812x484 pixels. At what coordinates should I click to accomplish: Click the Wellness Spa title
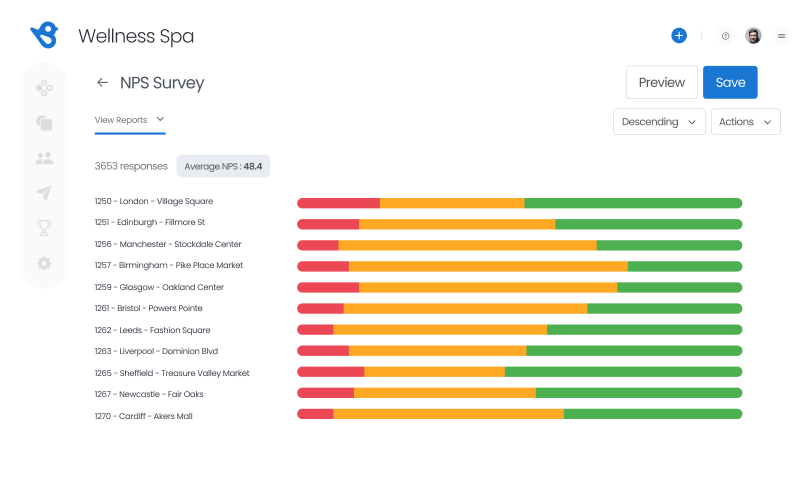136,36
